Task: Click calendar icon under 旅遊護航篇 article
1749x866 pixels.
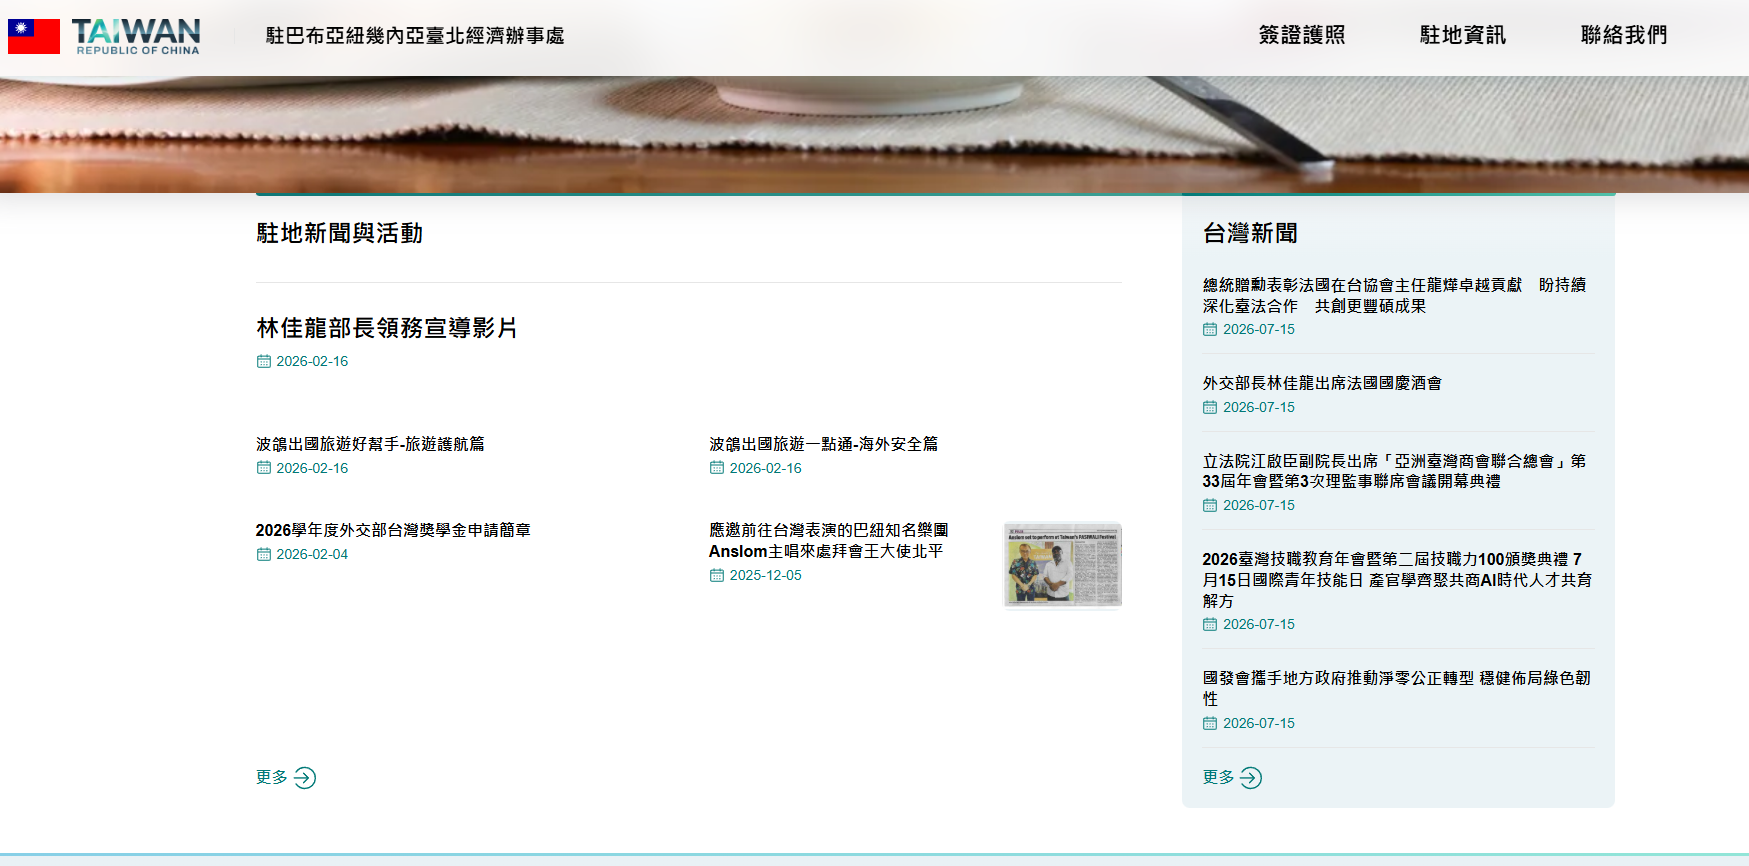Action: tap(264, 468)
